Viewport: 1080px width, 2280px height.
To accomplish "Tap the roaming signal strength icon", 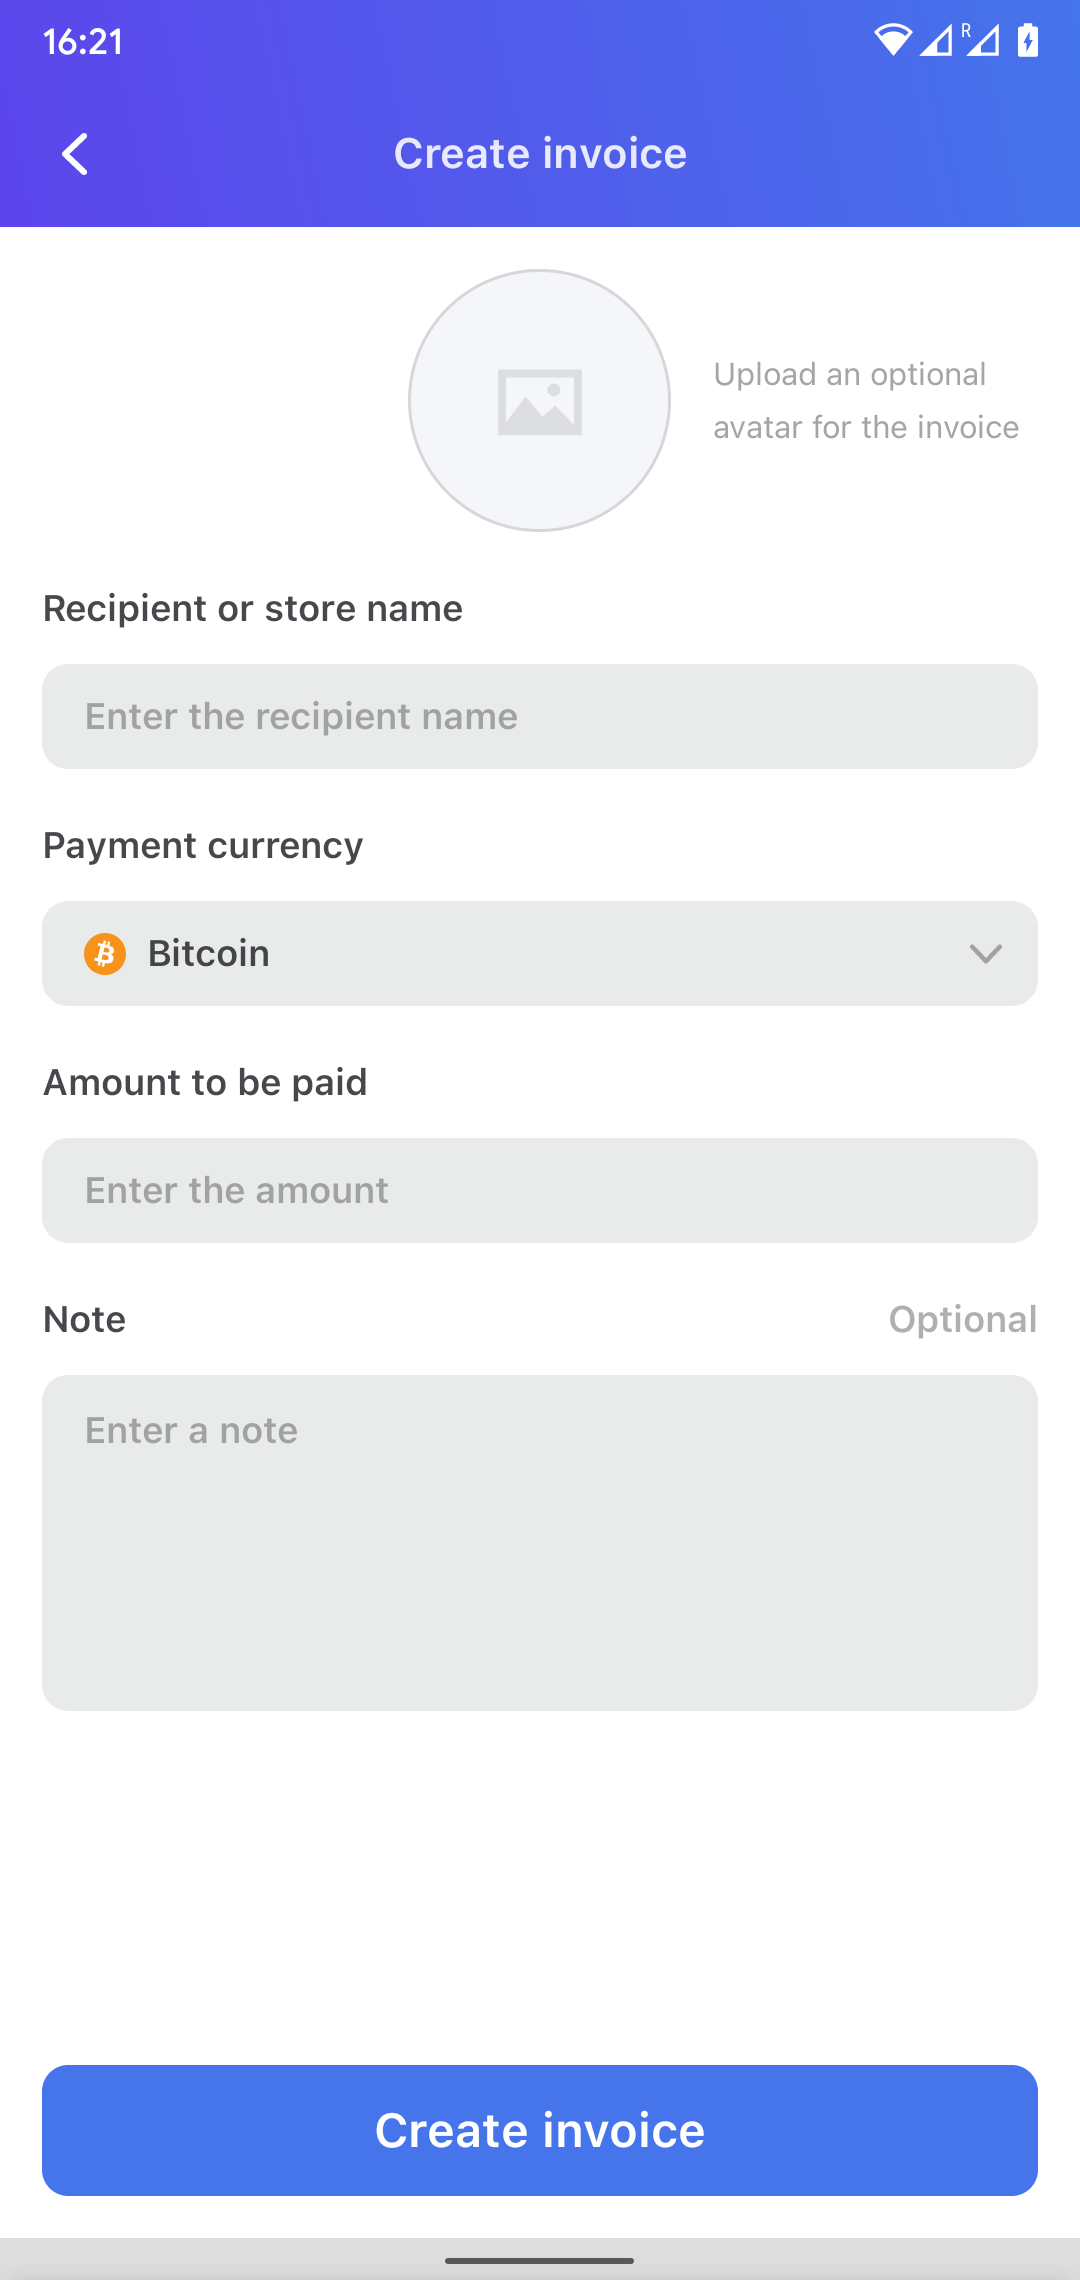I will click(x=982, y=40).
